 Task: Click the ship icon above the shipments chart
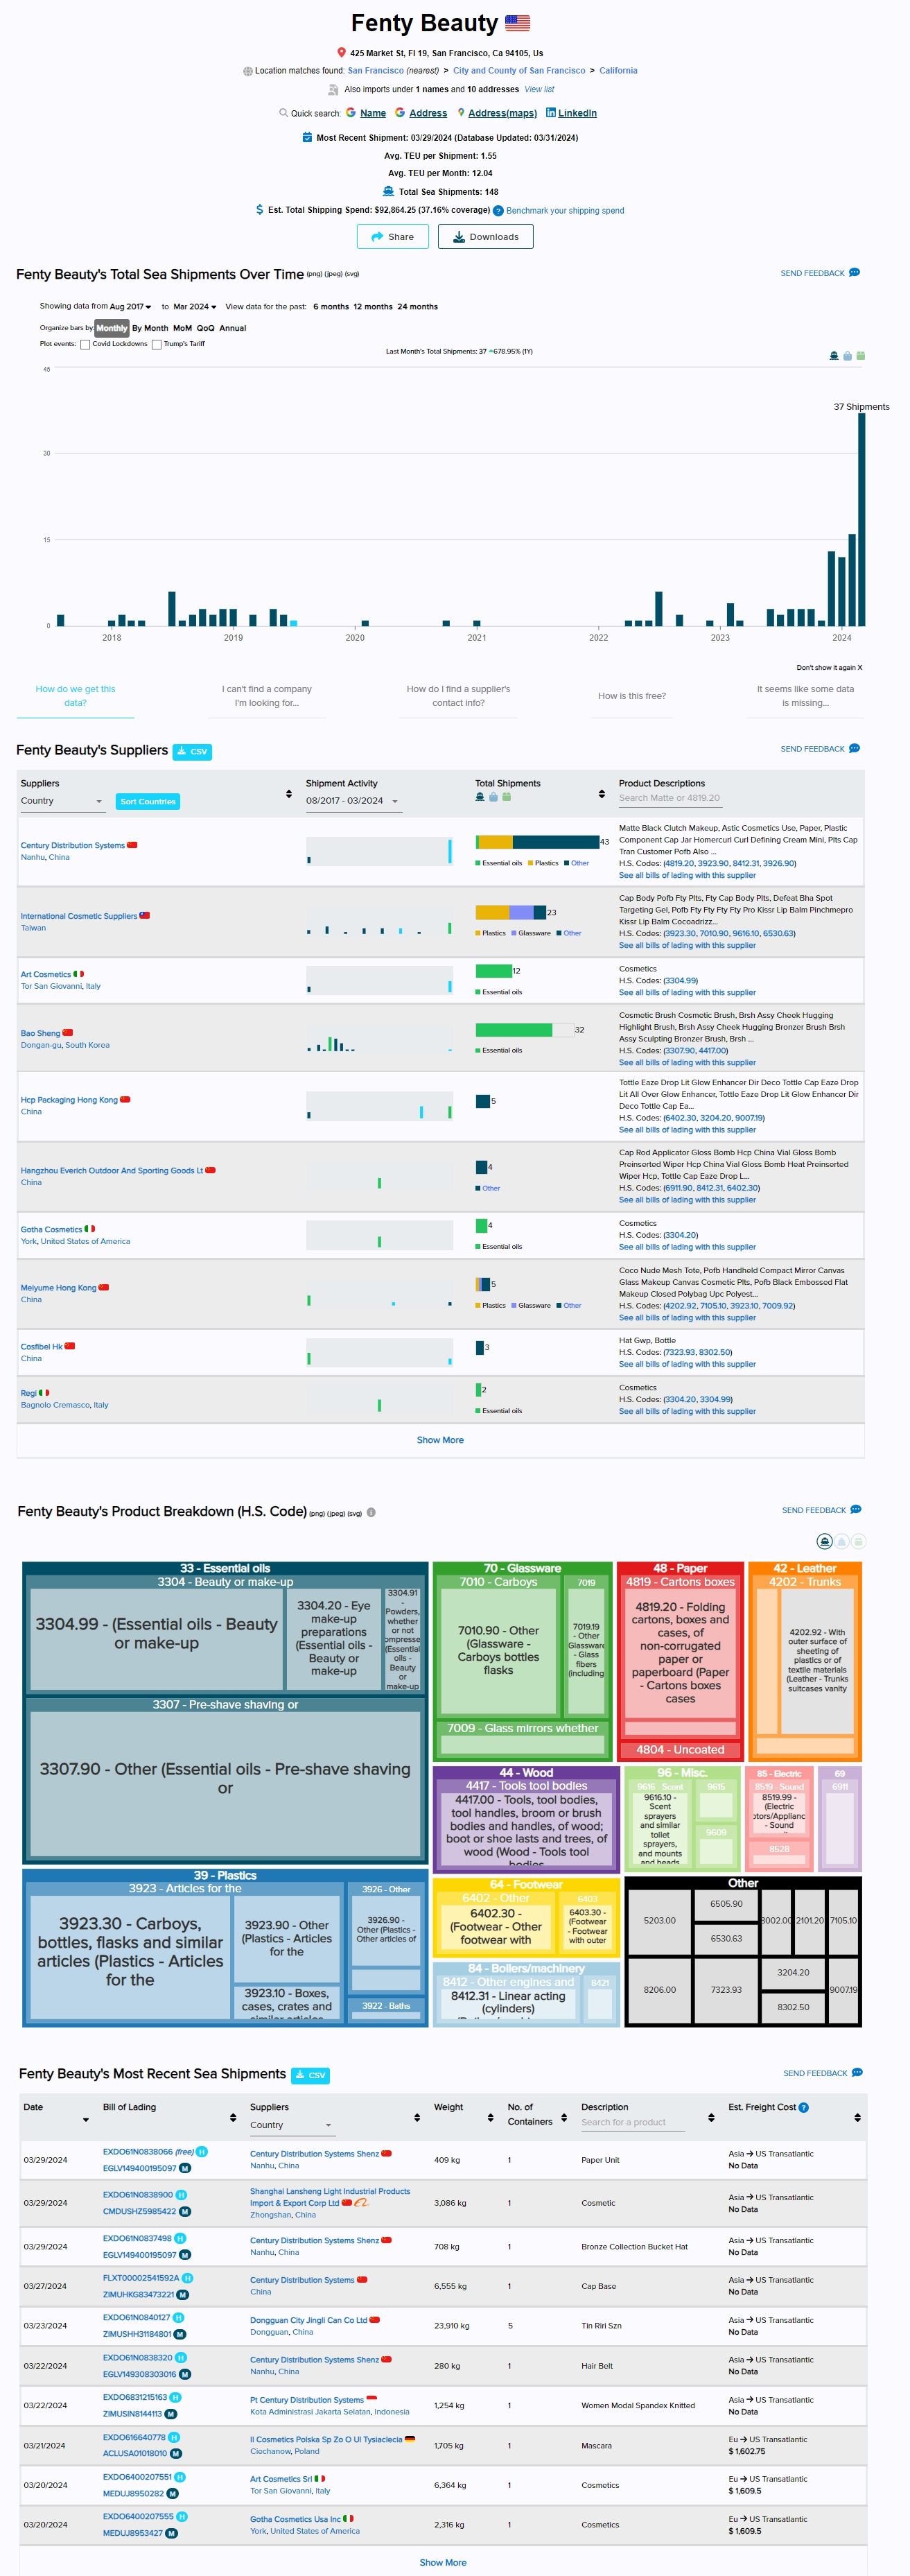(834, 355)
